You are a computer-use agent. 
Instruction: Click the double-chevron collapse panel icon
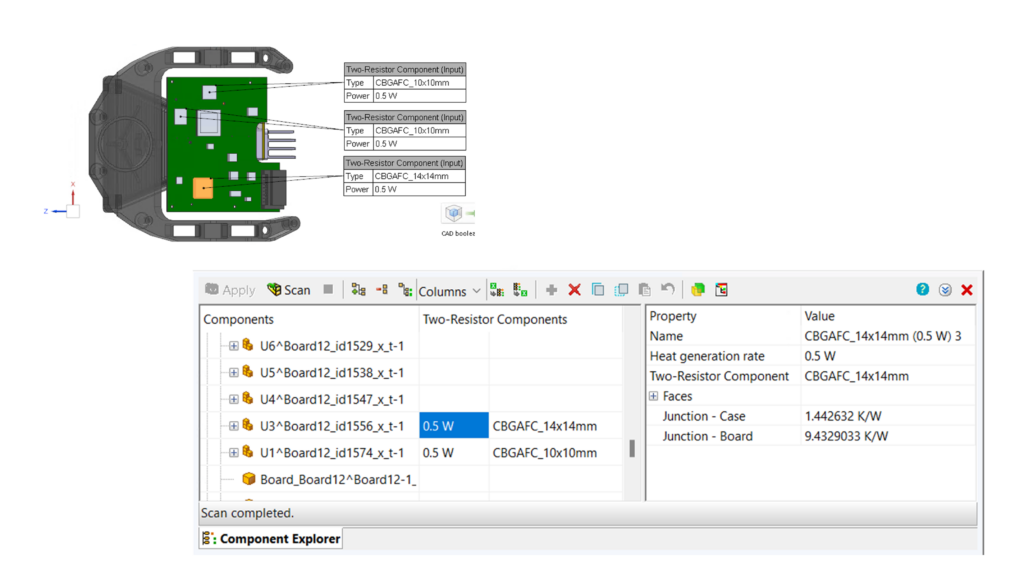point(945,289)
